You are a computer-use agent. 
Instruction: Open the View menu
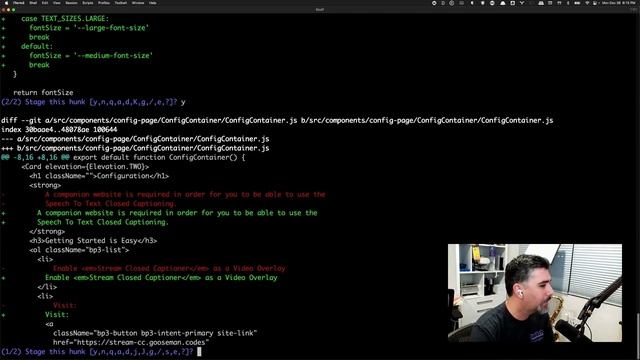(x=57, y=3)
